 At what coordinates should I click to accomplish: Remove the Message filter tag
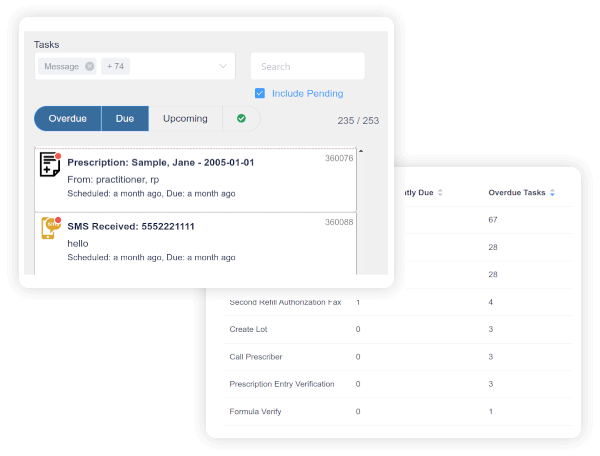90,67
